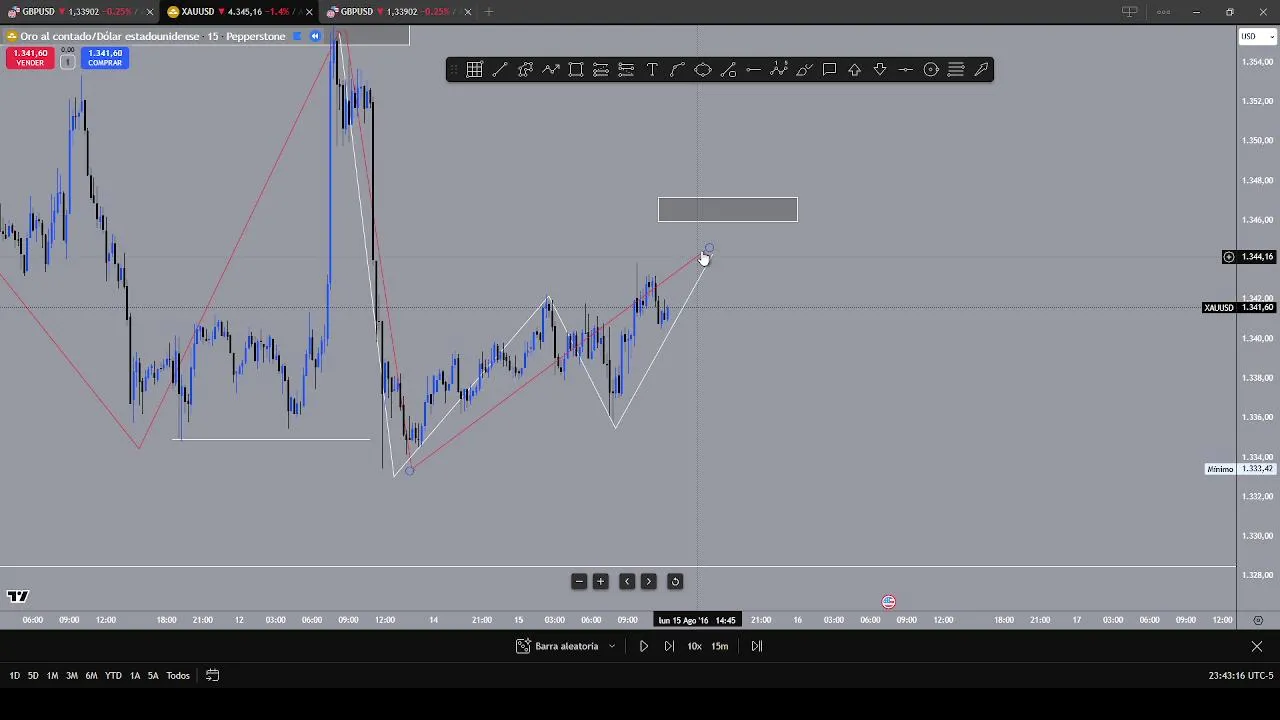This screenshot has height=720, width=1280.
Task: Select the arrow down marker tool
Action: (880, 69)
